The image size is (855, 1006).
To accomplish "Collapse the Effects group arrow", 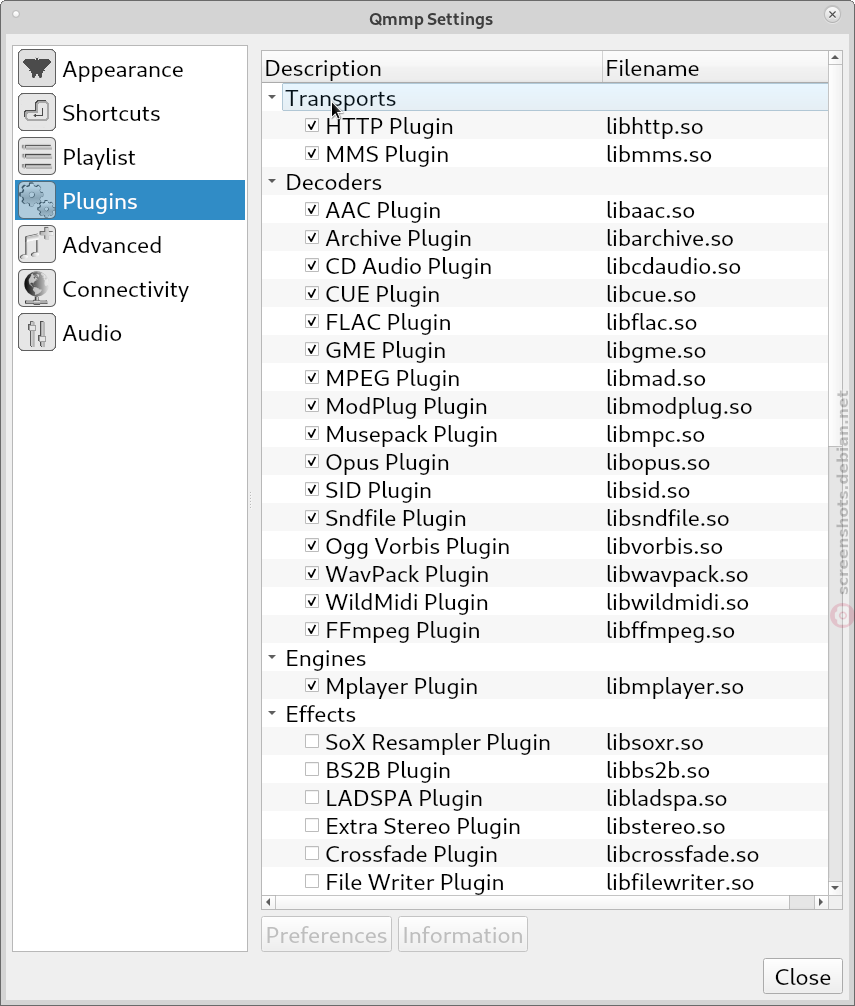I will pyautogui.click(x=272, y=713).
